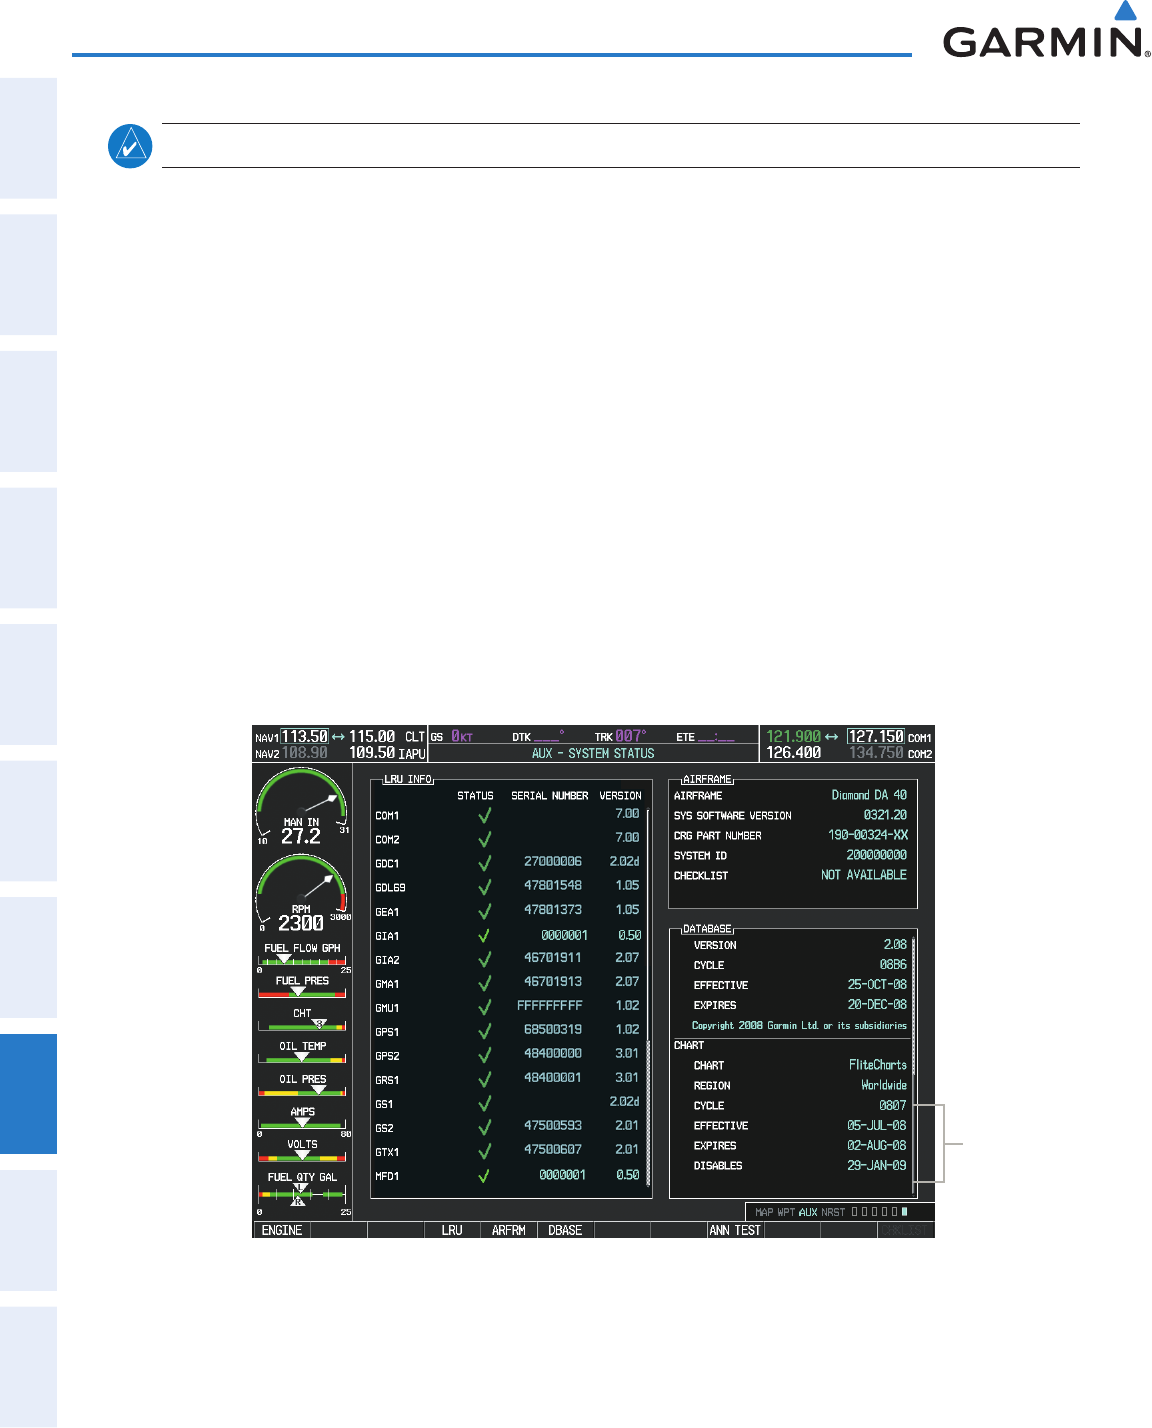Click GDL69 status checkmark
The width and height of the screenshot is (1152, 1428).
point(485,887)
